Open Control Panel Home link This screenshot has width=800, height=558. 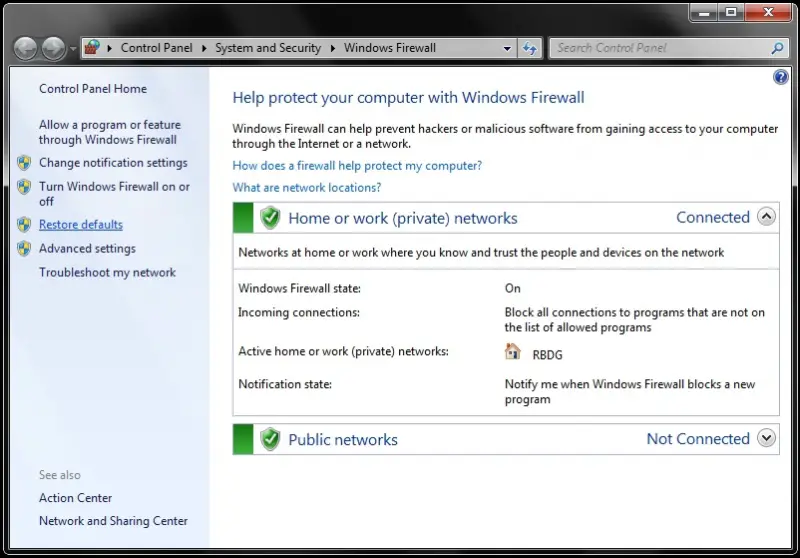[93, 89]
